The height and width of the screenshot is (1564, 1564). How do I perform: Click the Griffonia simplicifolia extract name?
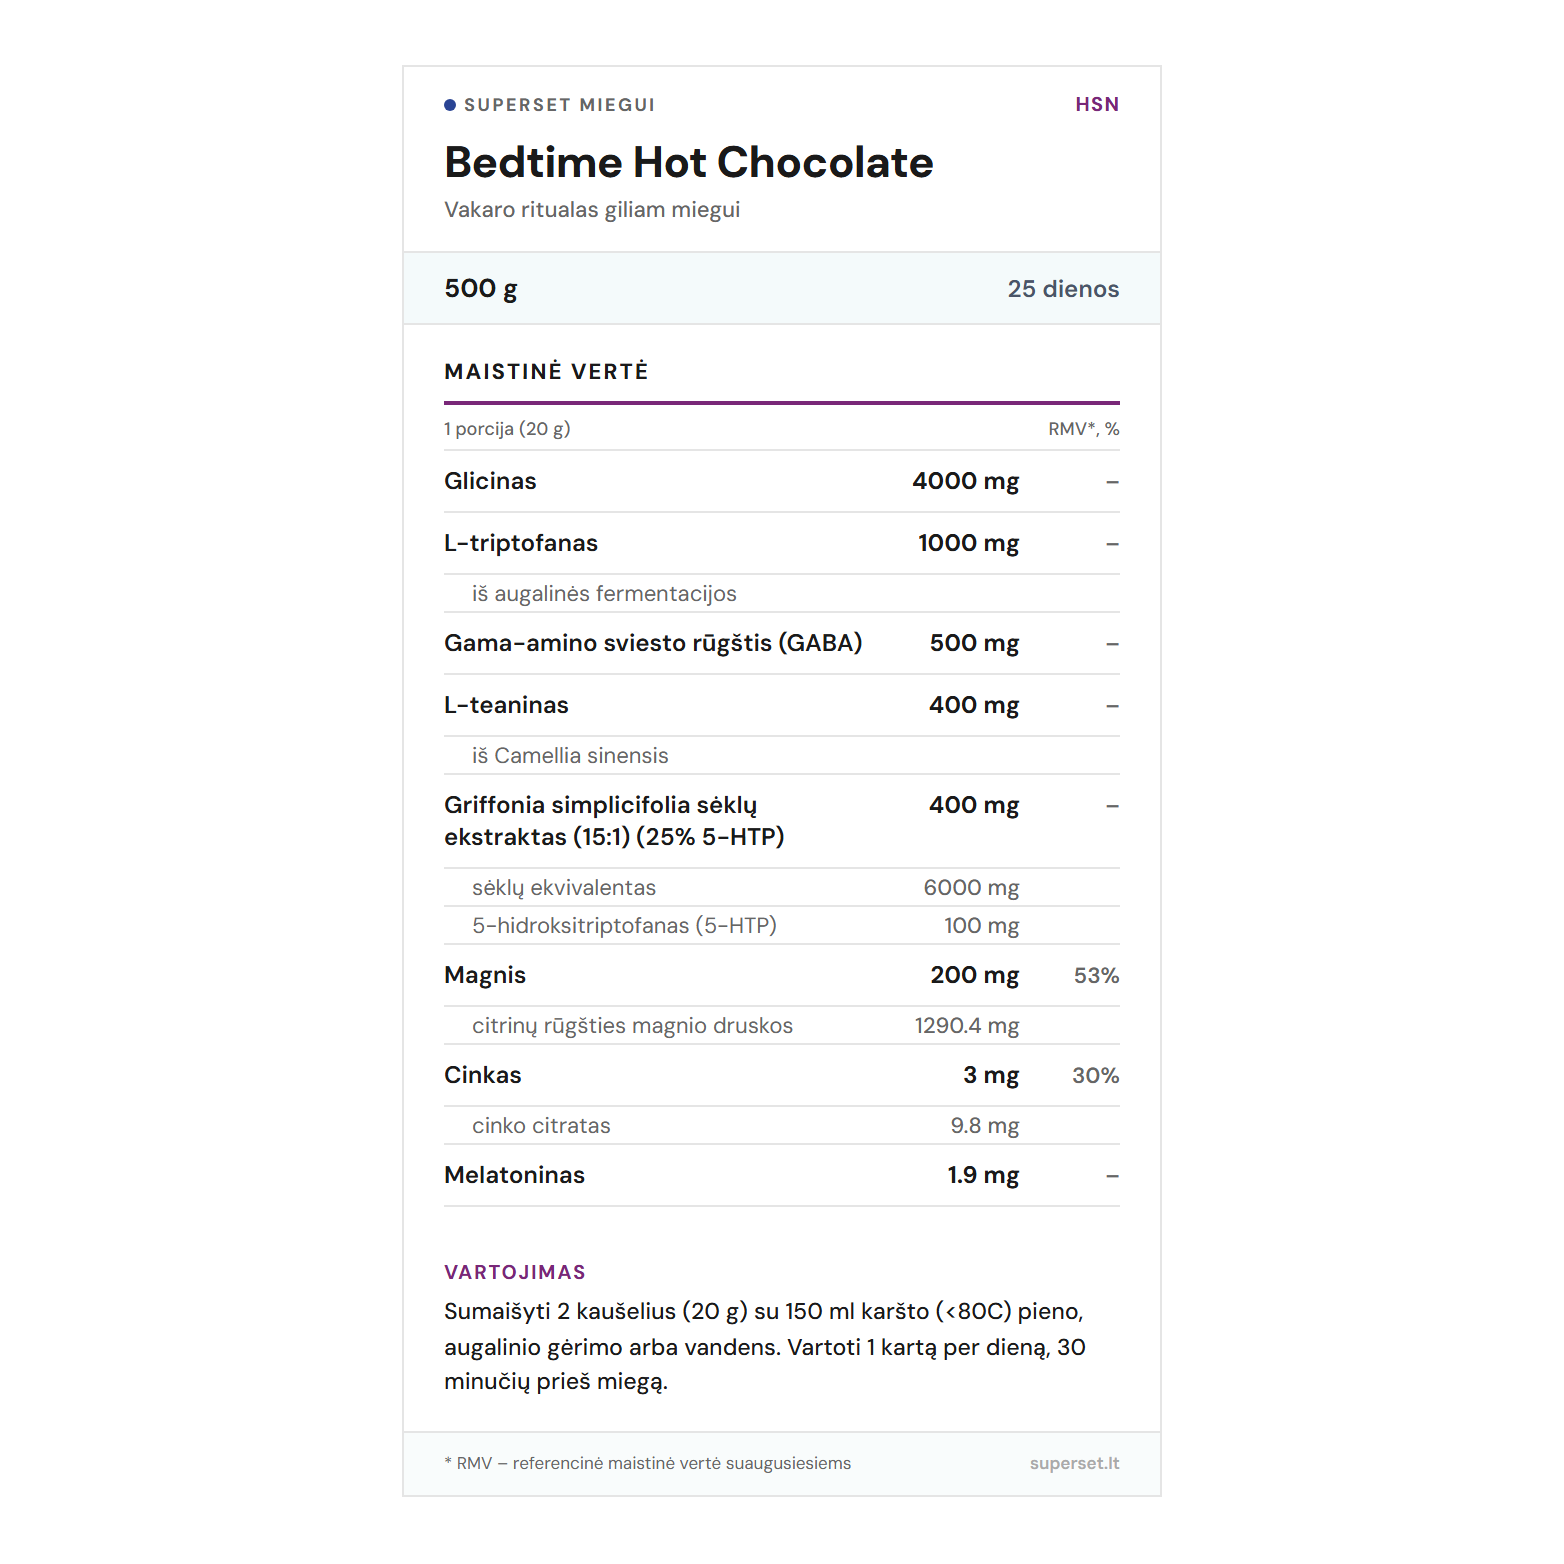pos(614,821)
